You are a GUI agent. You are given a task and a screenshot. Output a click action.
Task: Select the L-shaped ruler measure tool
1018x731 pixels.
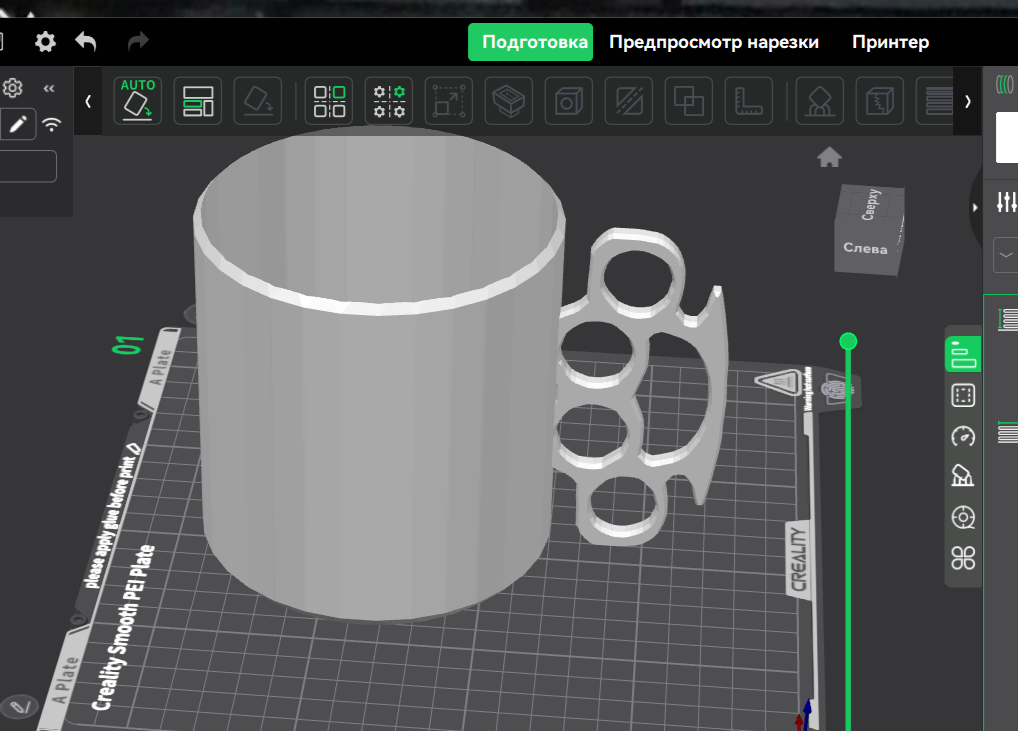749,101
